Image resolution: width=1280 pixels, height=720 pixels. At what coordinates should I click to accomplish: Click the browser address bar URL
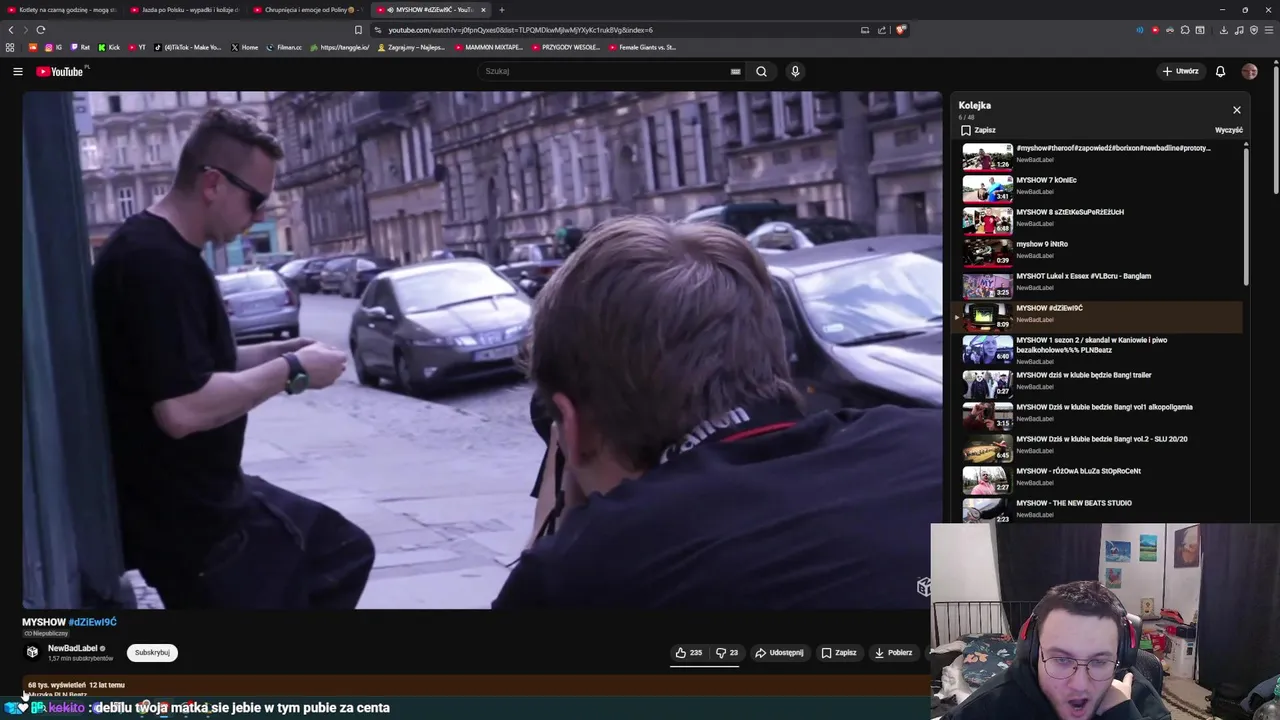tap(520, 30)
